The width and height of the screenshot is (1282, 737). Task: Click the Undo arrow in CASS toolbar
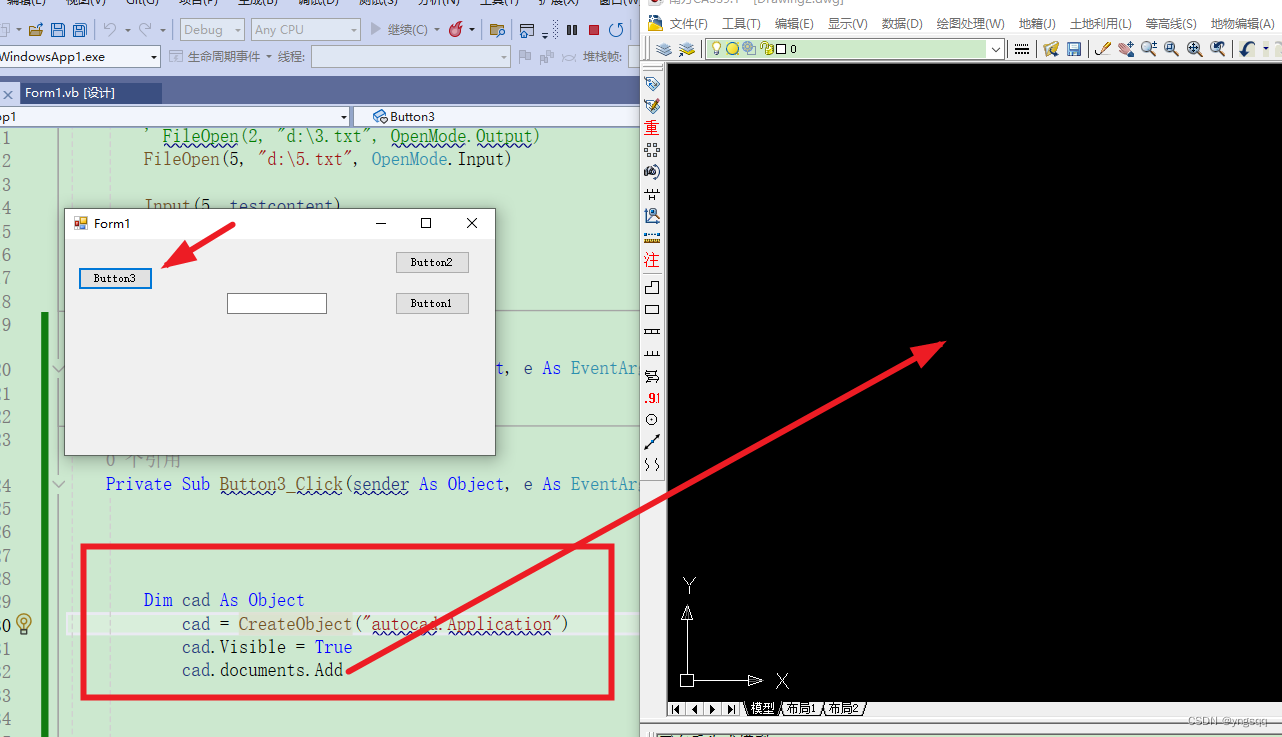1247,49
